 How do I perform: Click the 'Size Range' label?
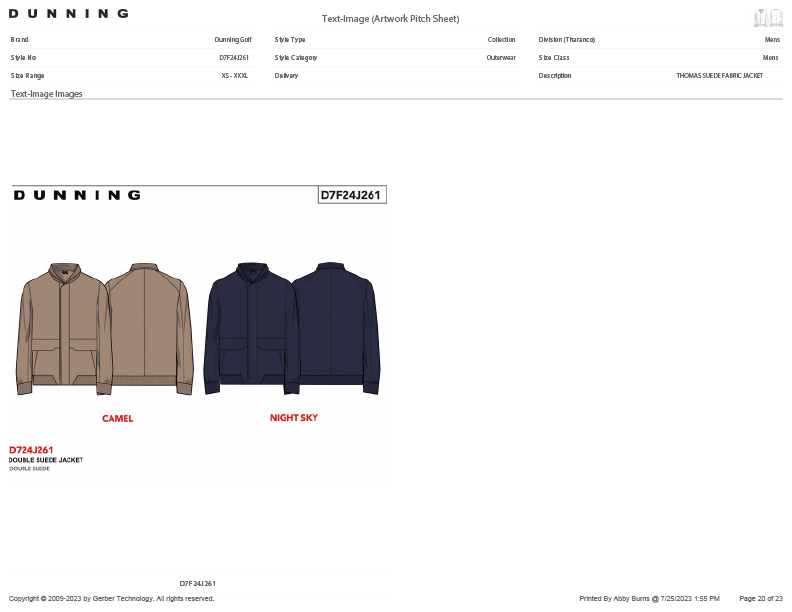[x=27, y=76]
